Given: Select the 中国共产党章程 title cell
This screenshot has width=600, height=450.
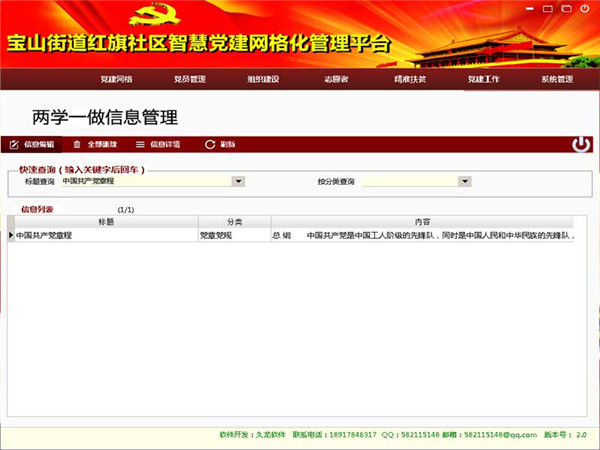Looking at the screenshot, I should click(106, 235).
